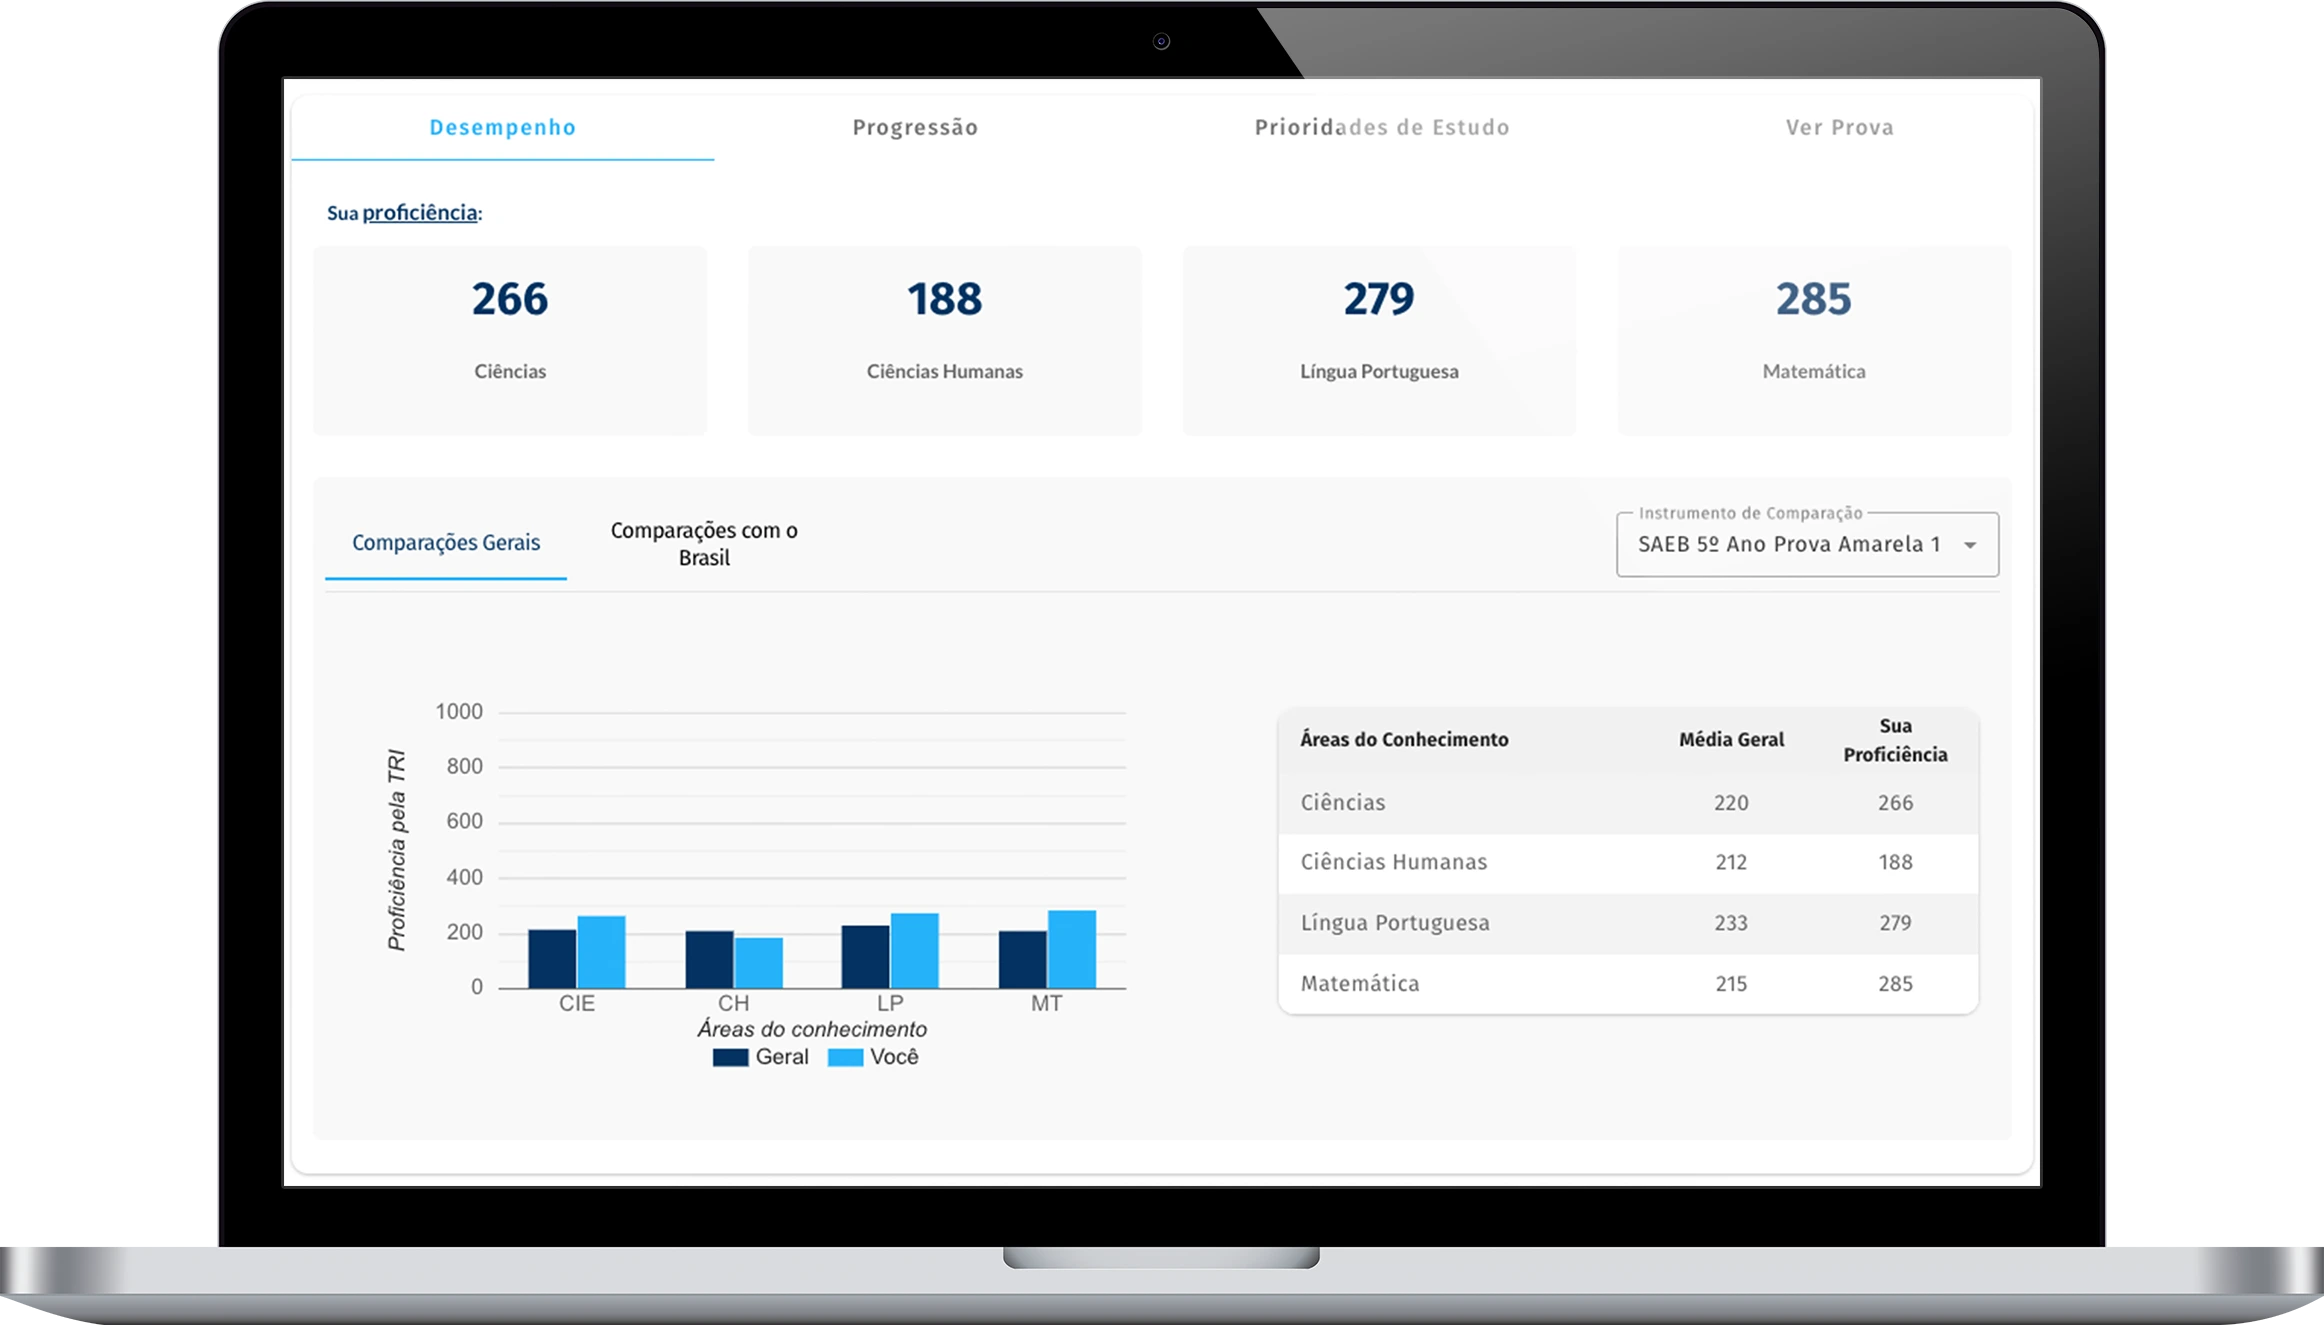Screen dimensions: 2324x1325
Task: Open Prioridades de Estudo tab
Action: (x=1382, y=128)
